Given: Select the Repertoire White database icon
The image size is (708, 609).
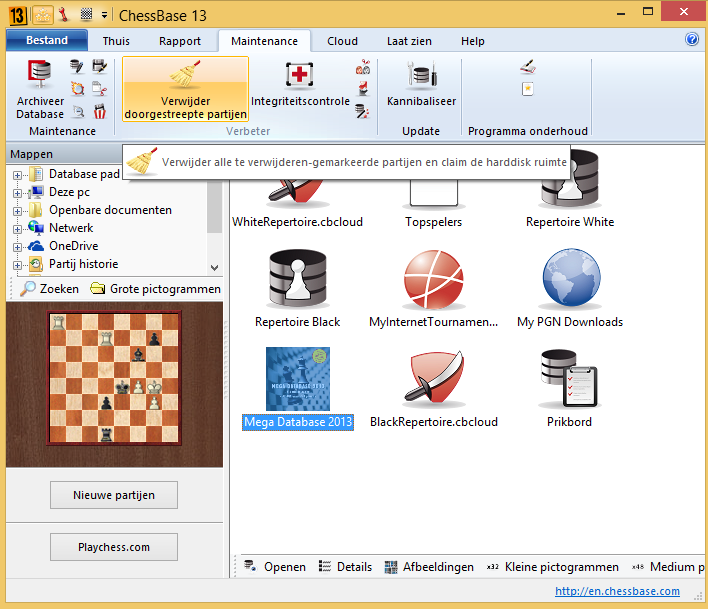Looking at the screenshot, I should pos(570,178).
